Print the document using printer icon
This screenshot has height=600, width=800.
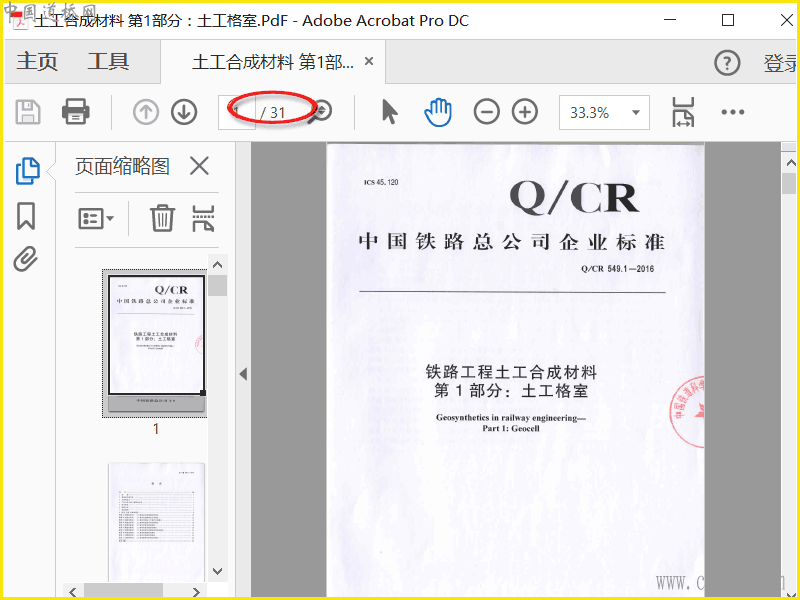coord(76,111)
